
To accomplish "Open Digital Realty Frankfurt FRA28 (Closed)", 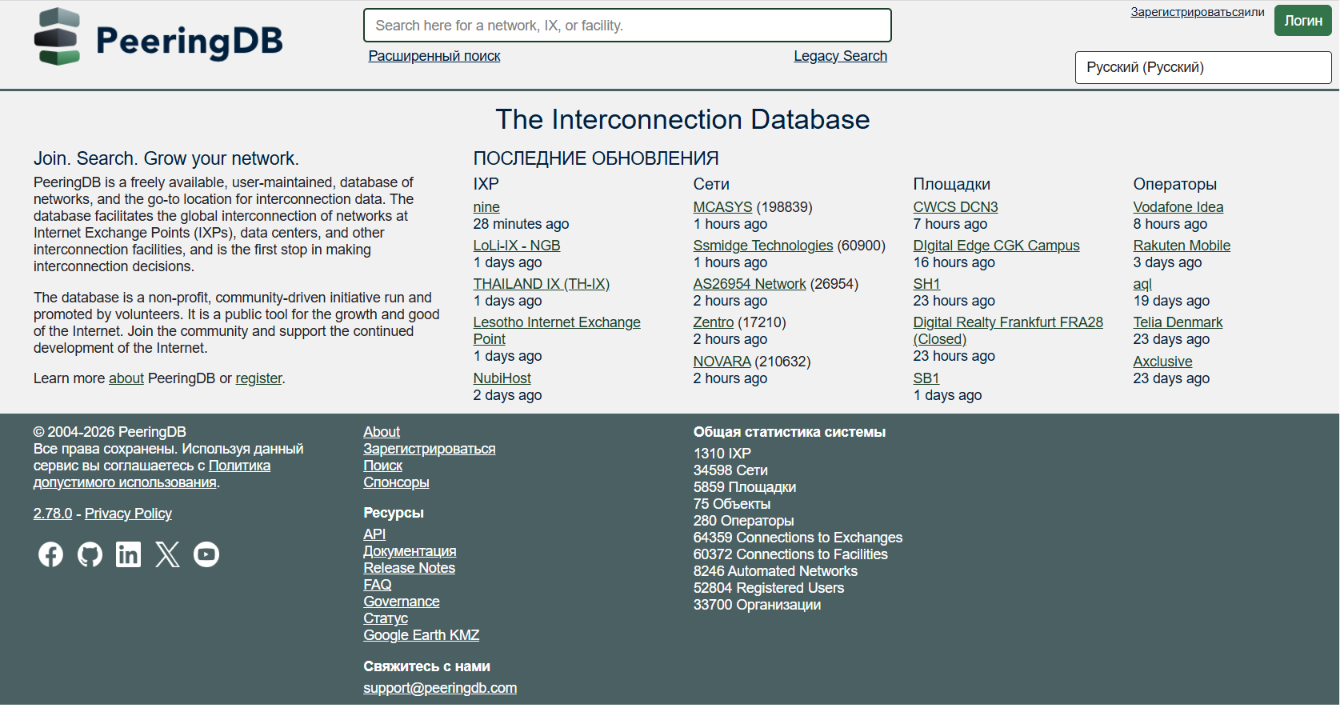I will 1008,331.
